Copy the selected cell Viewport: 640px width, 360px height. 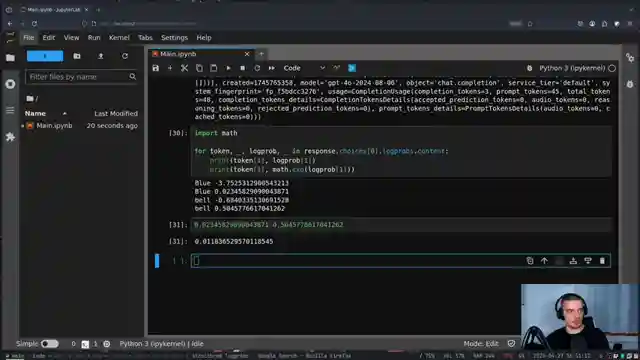199,68
